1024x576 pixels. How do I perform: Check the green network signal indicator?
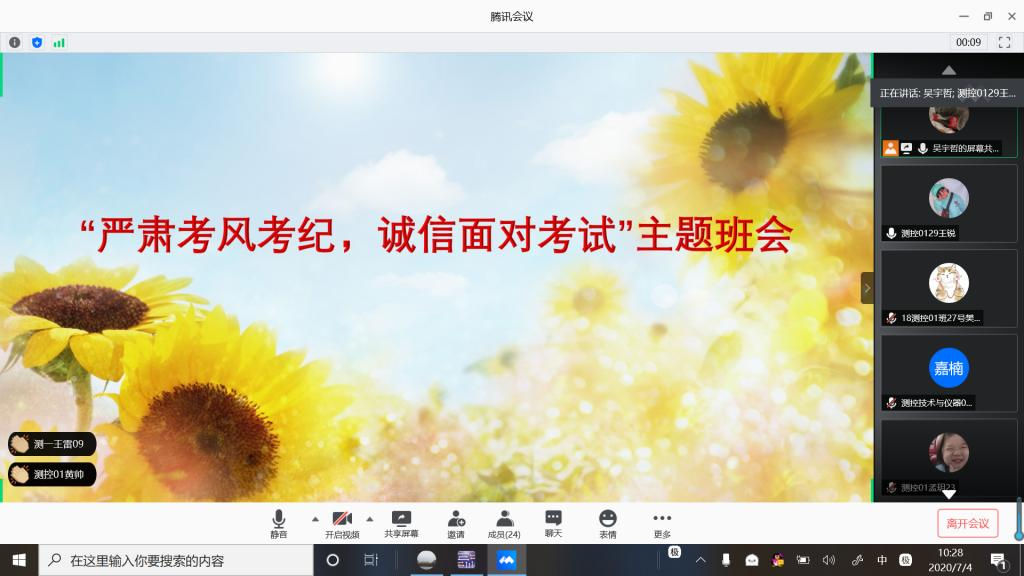tap(59, 42)
